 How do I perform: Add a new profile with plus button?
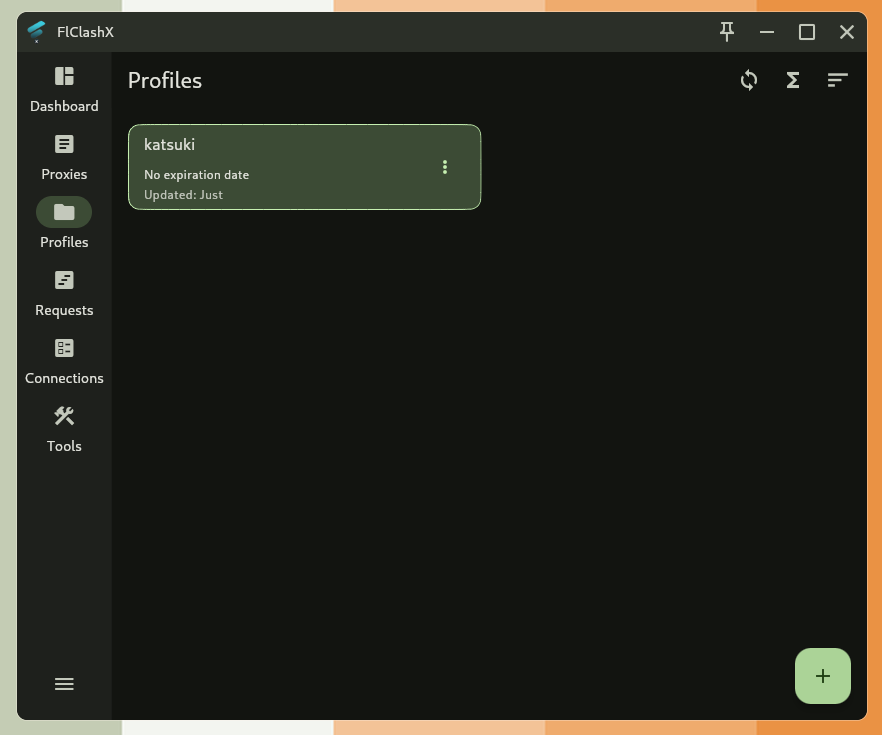[x=822, y=676]
